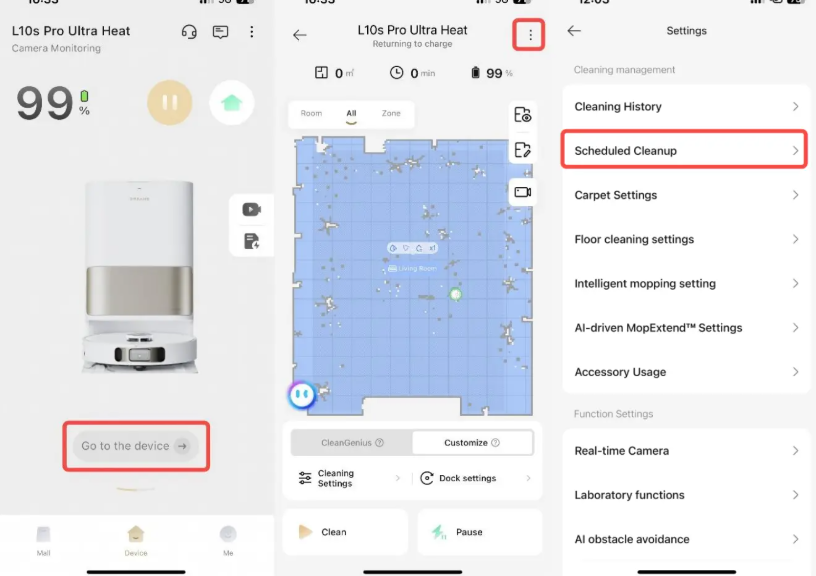Select the Customize mode option

point(472,443)
